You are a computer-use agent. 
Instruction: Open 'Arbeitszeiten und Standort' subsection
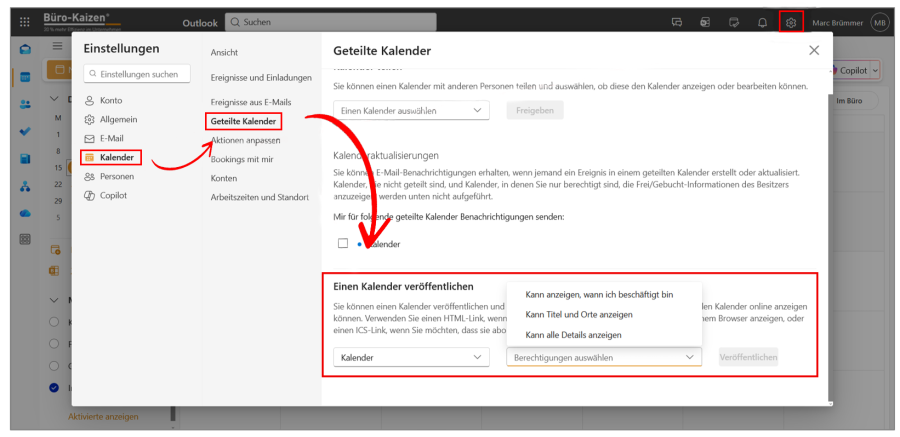259,197
